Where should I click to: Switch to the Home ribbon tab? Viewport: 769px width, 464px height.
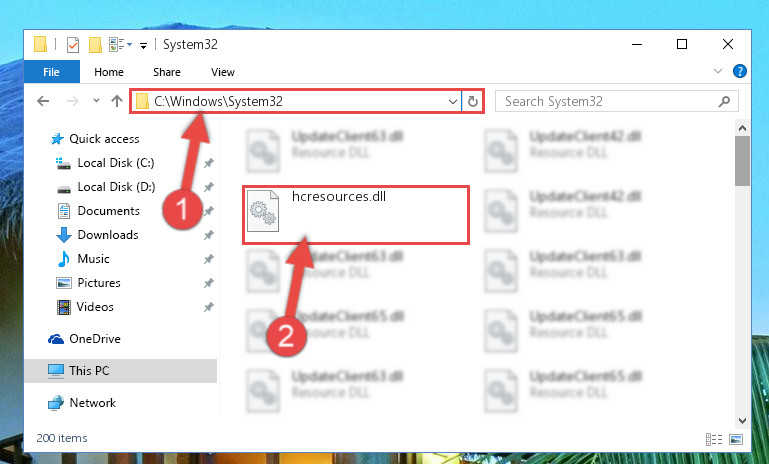pos(109,72)
